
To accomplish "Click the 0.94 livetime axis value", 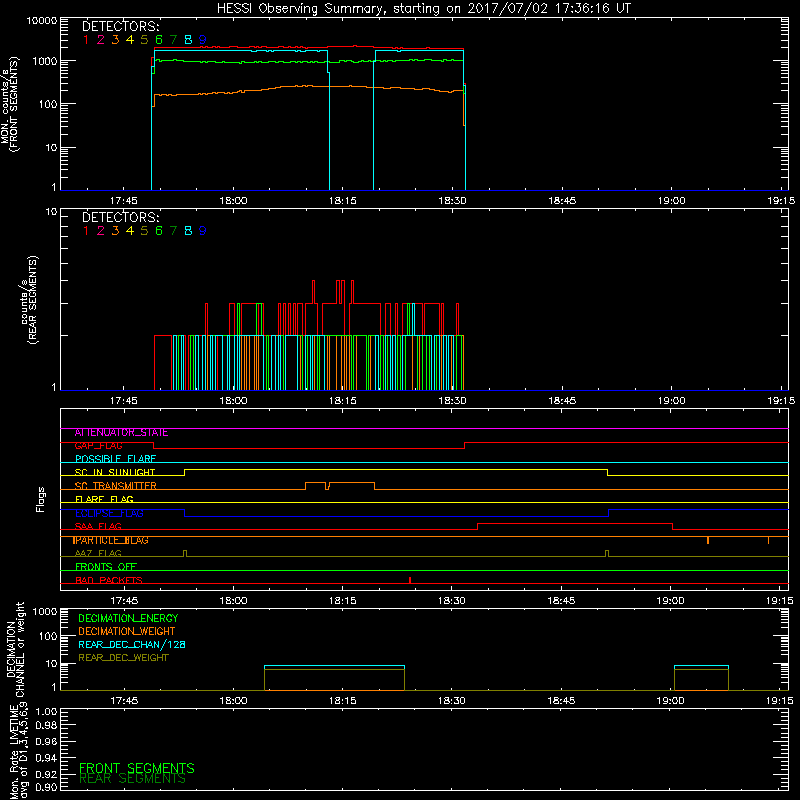I will pos(46,758).
